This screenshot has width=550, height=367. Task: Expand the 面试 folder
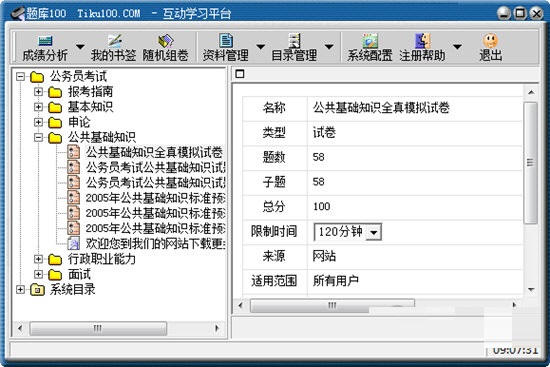point(38,274)
